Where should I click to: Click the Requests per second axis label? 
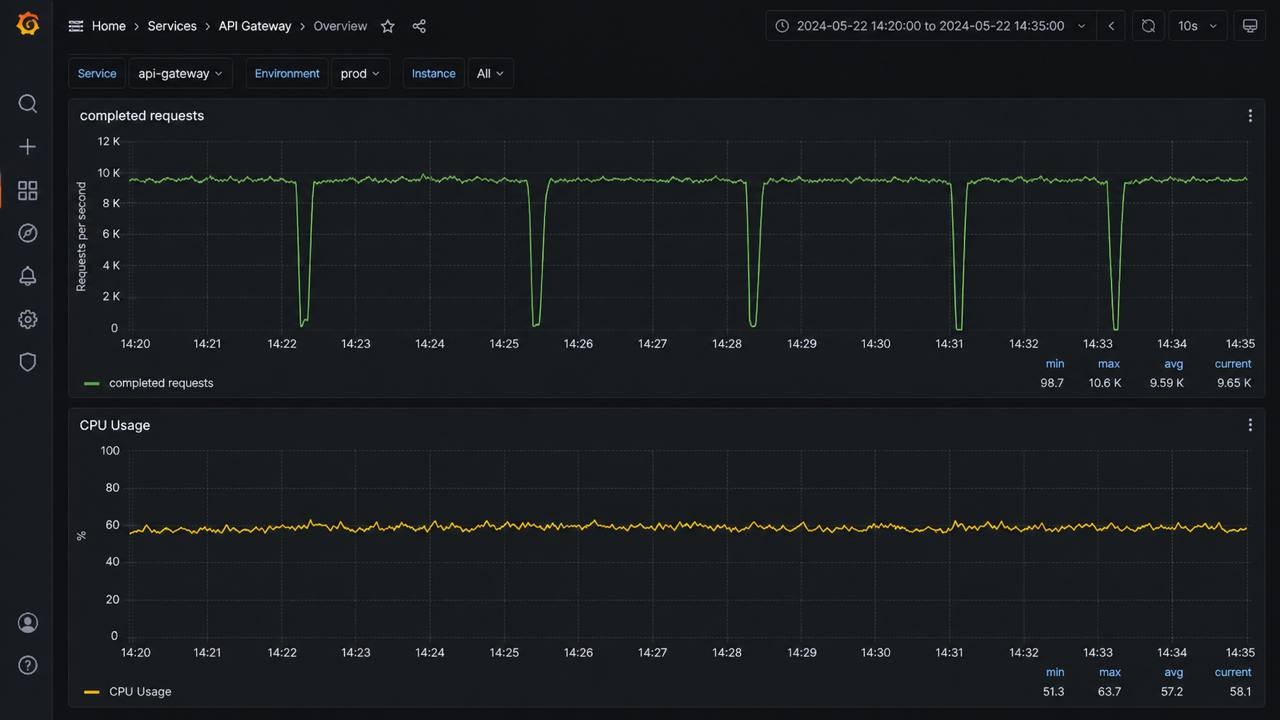[82, 236]
